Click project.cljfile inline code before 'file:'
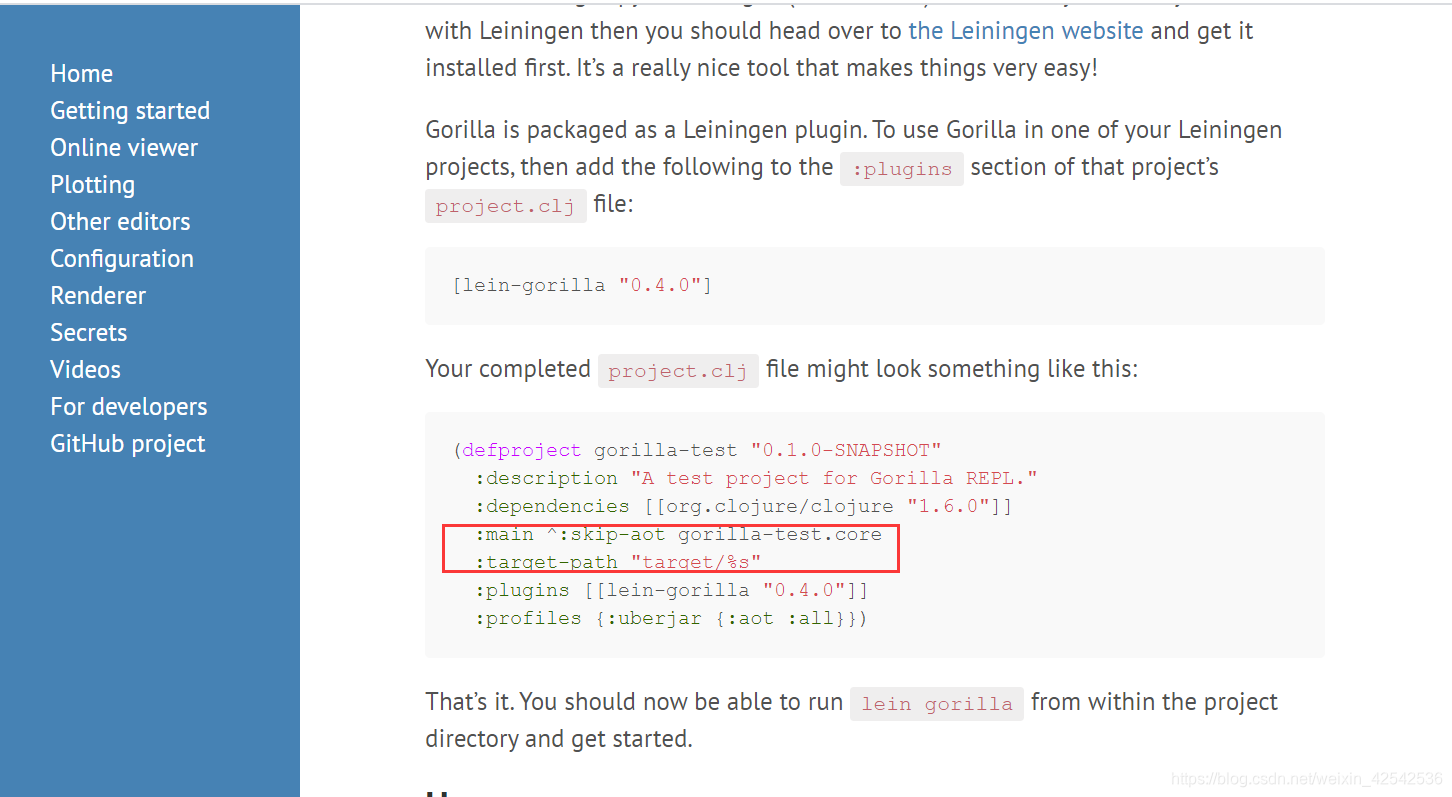The height and width of the screenshot is (797, 1452). point(506,206)
